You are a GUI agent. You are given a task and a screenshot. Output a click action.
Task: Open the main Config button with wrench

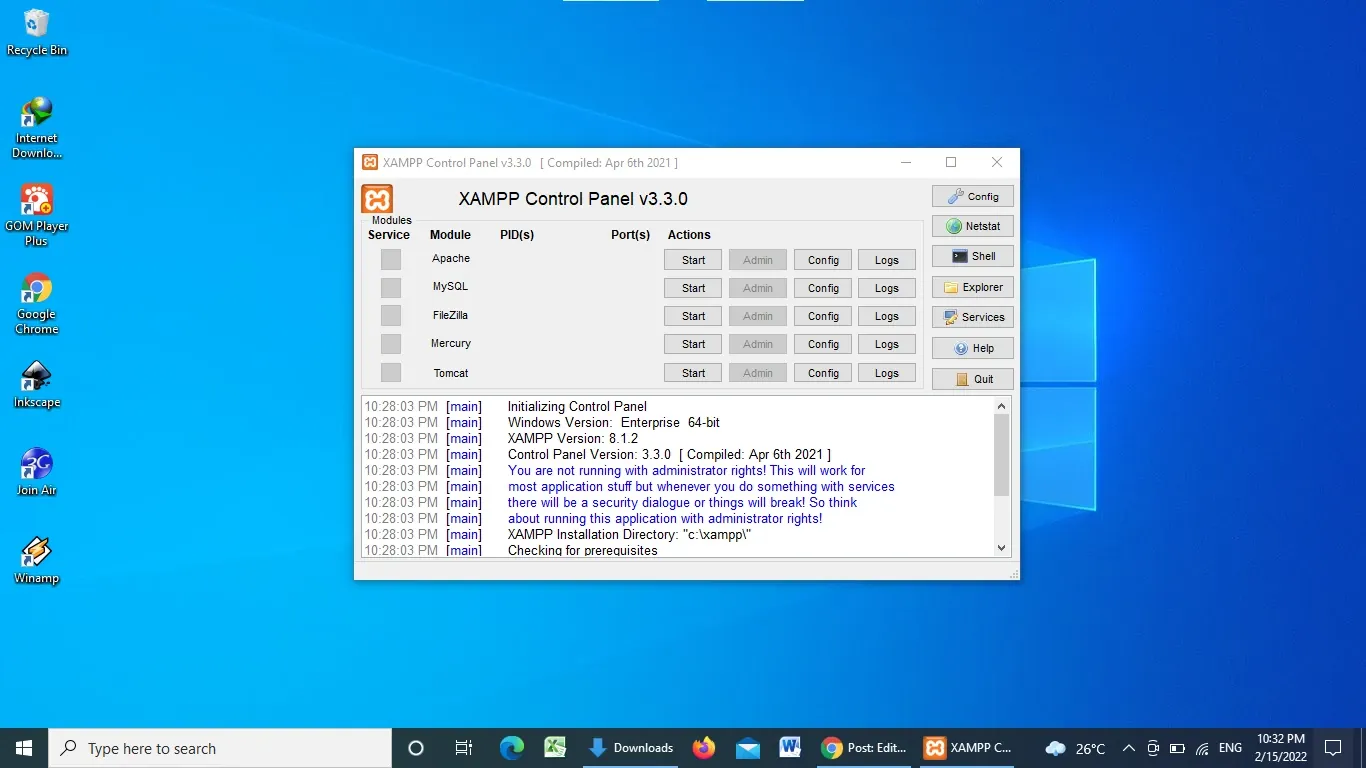click(973, 196)
